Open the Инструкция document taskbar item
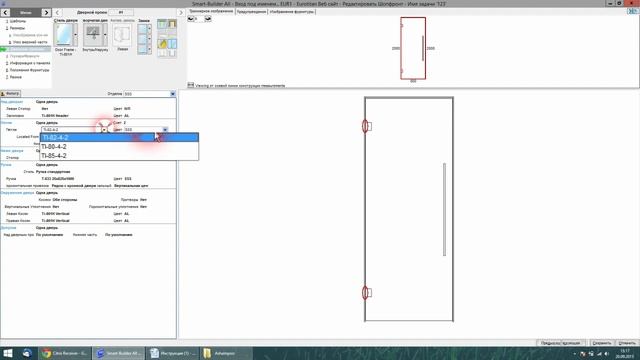640x360 pixels. (173, 353)
